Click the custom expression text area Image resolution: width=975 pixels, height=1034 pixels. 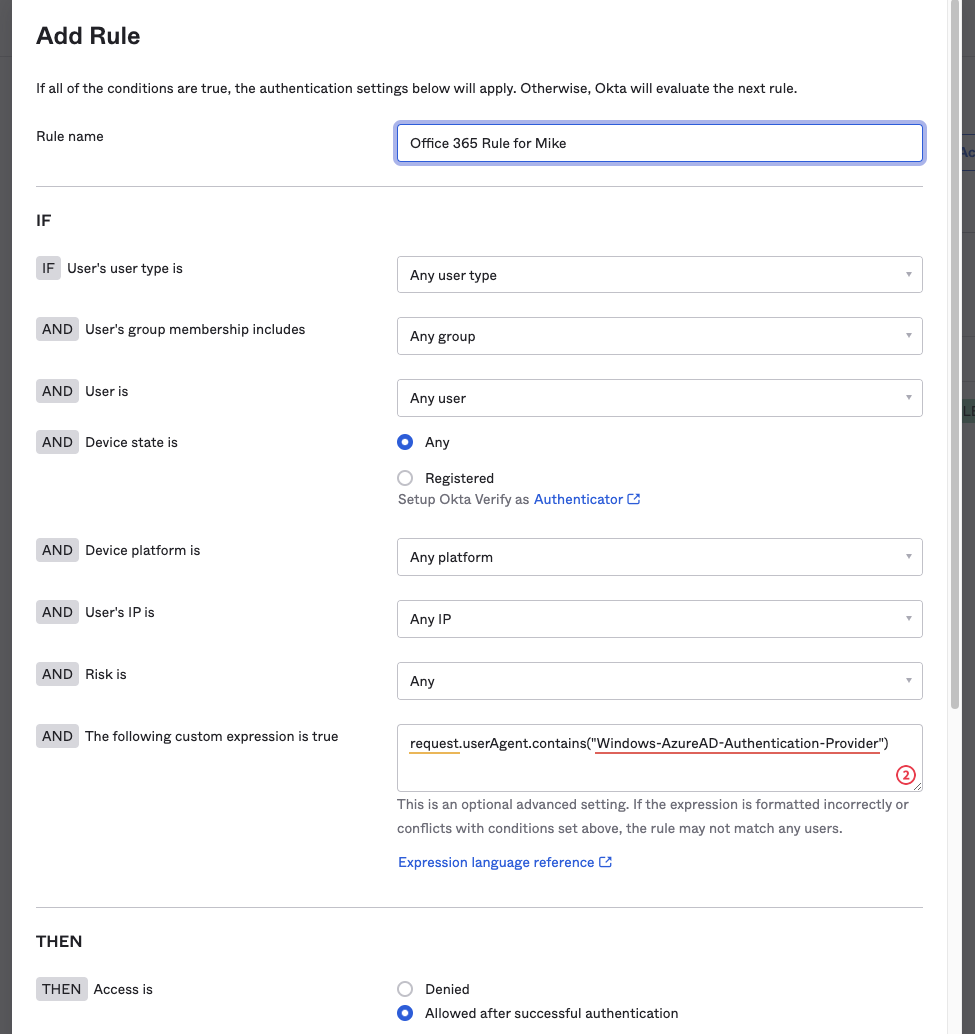point(660,757)
